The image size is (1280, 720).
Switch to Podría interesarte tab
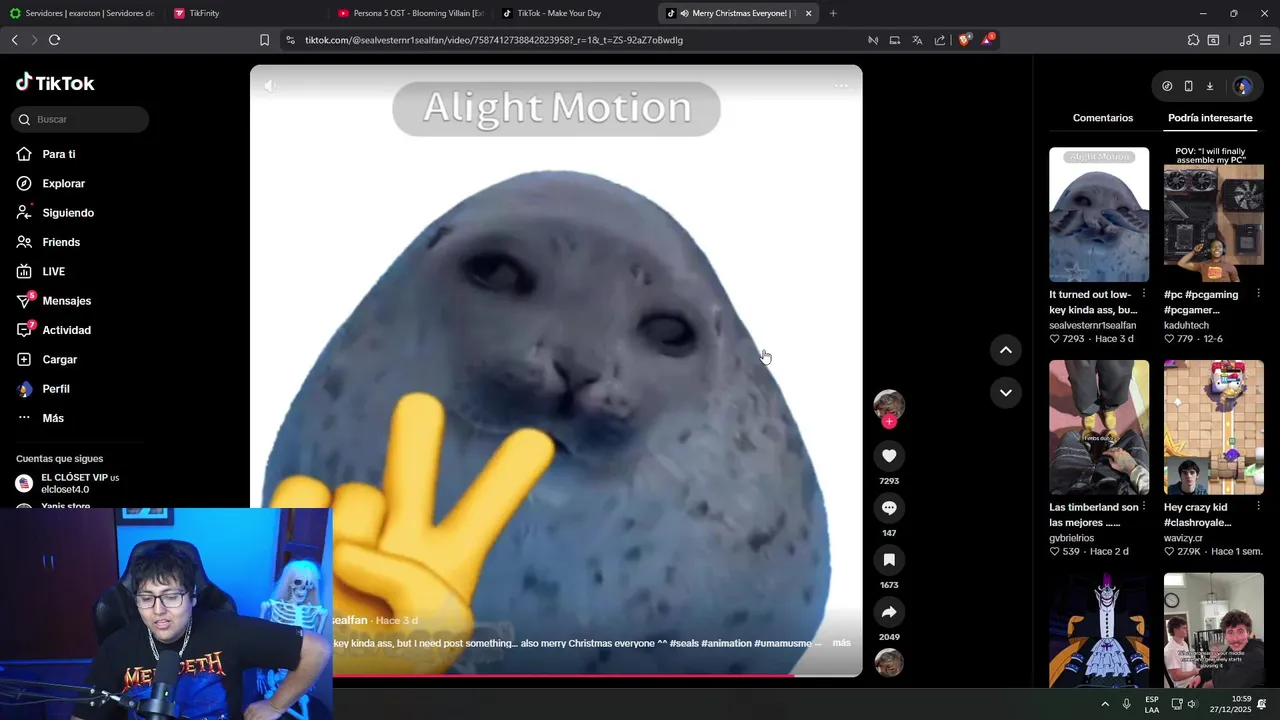[1210, 118]
